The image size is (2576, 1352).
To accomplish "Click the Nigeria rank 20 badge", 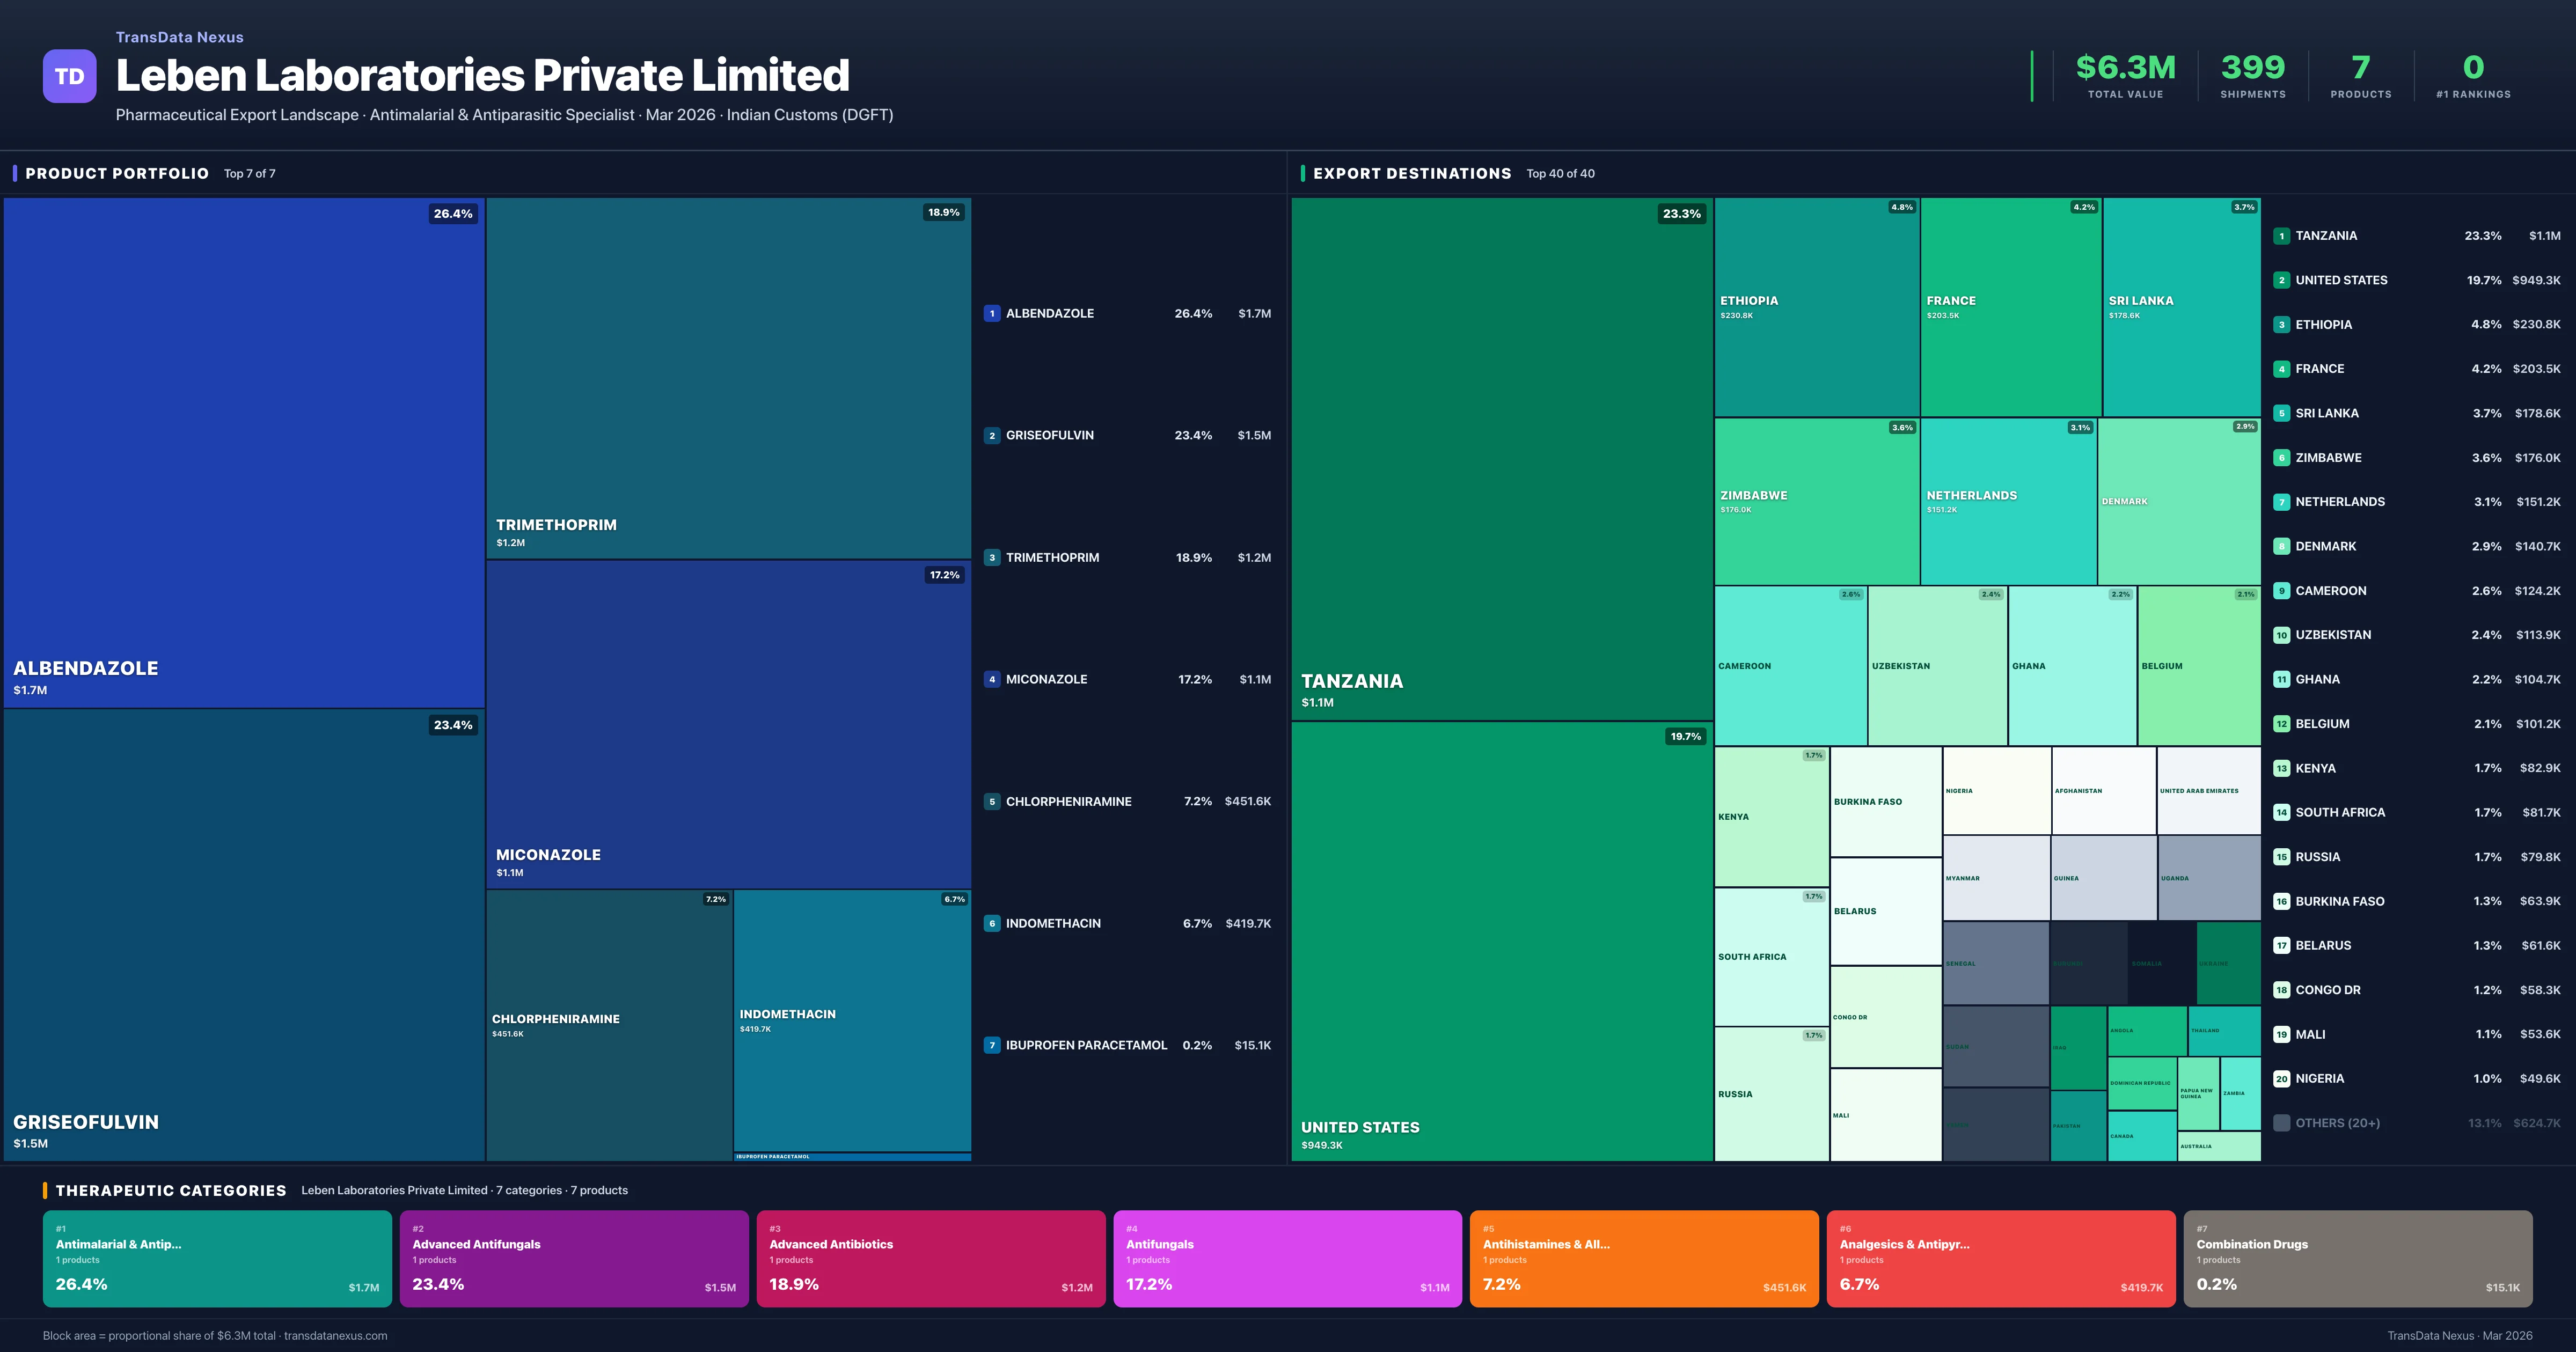I will (2281, 1079).
